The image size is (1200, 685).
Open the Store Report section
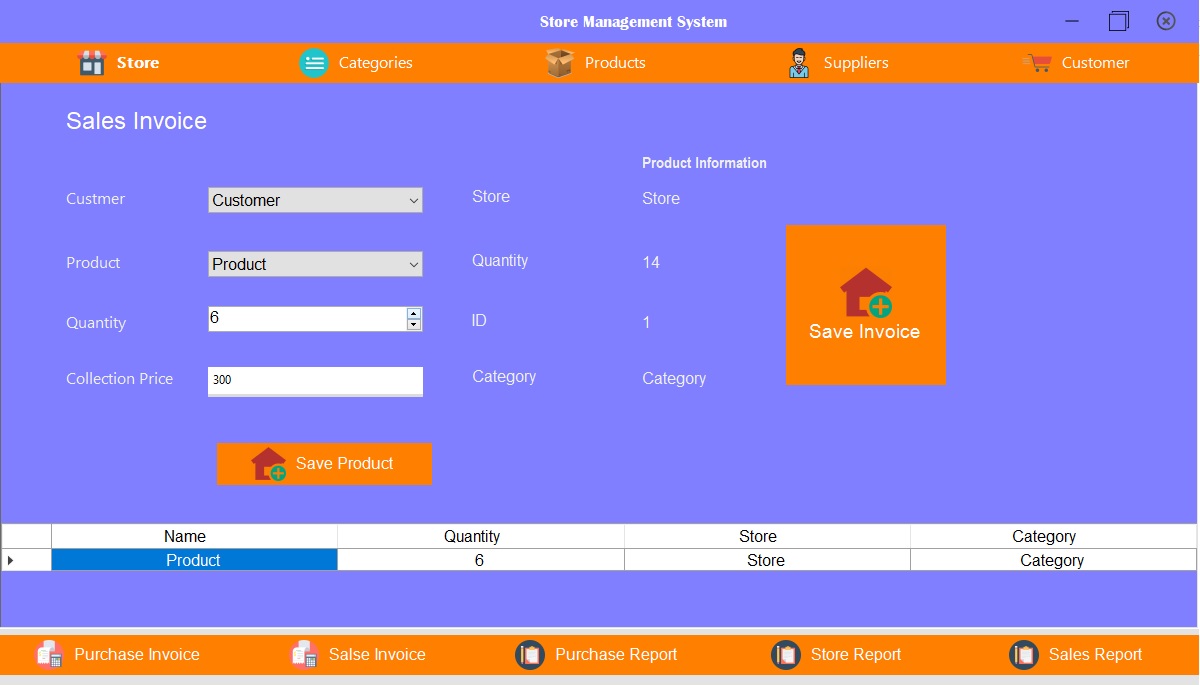pyautogui.click(x=786, y=654)
